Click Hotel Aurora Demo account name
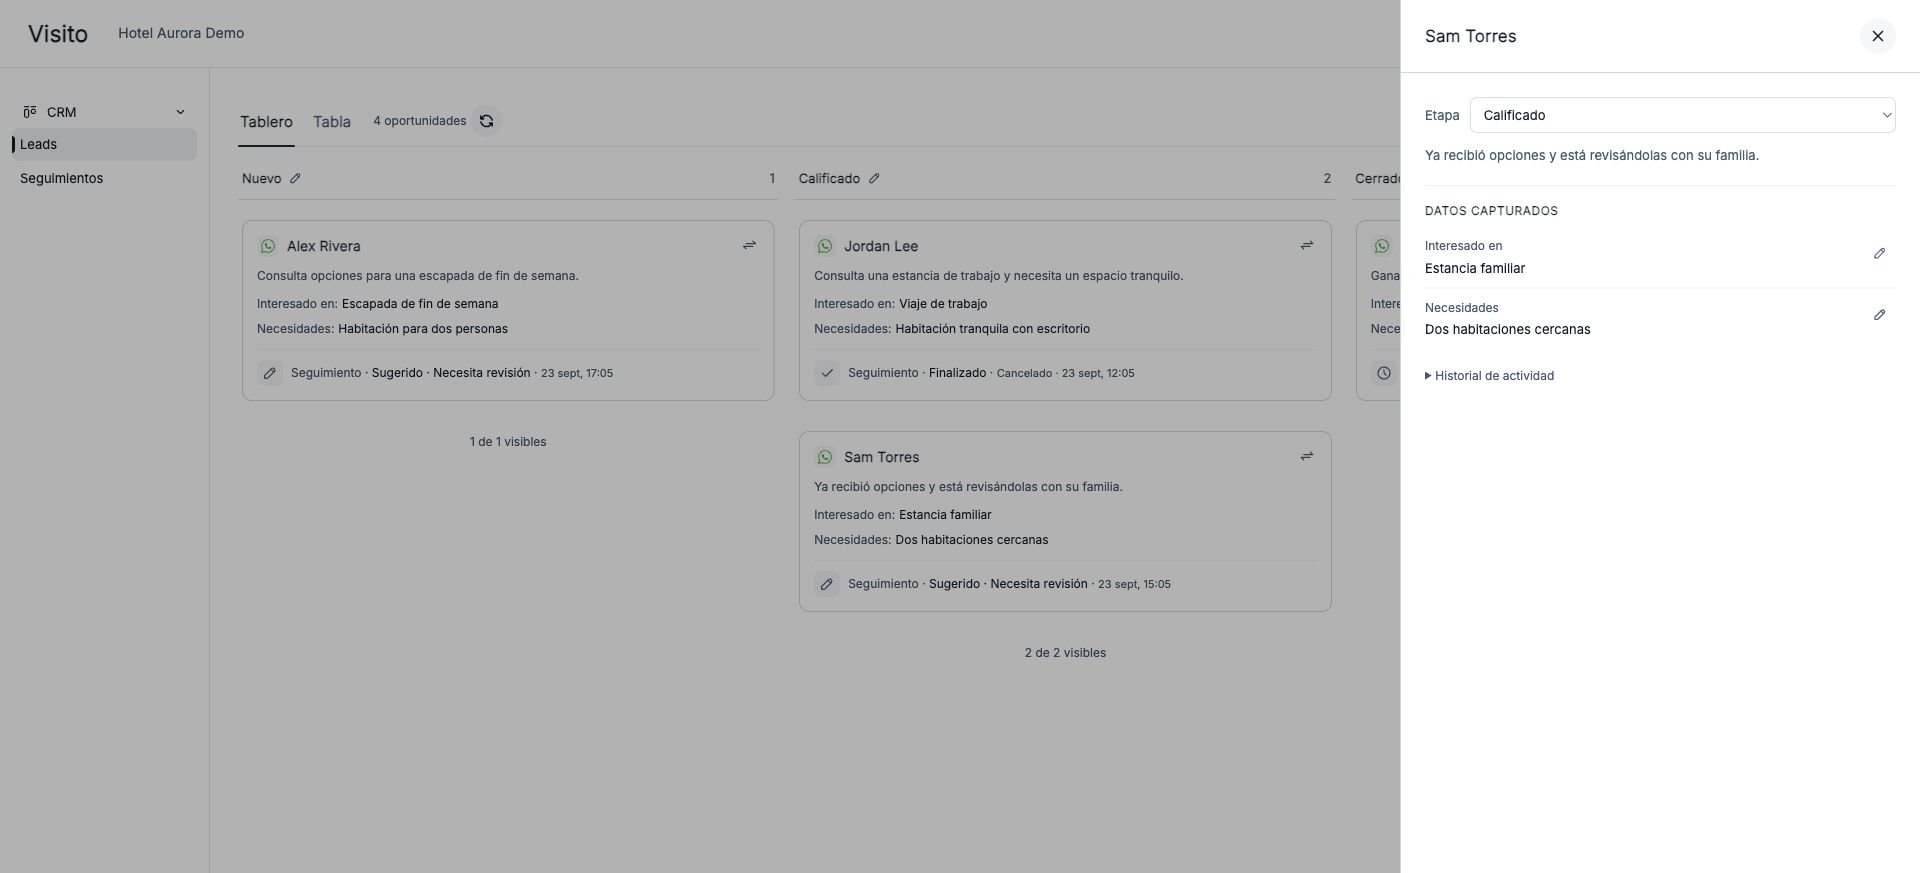Viewport: 1920px width, 873px height. [x=181, y=33]
